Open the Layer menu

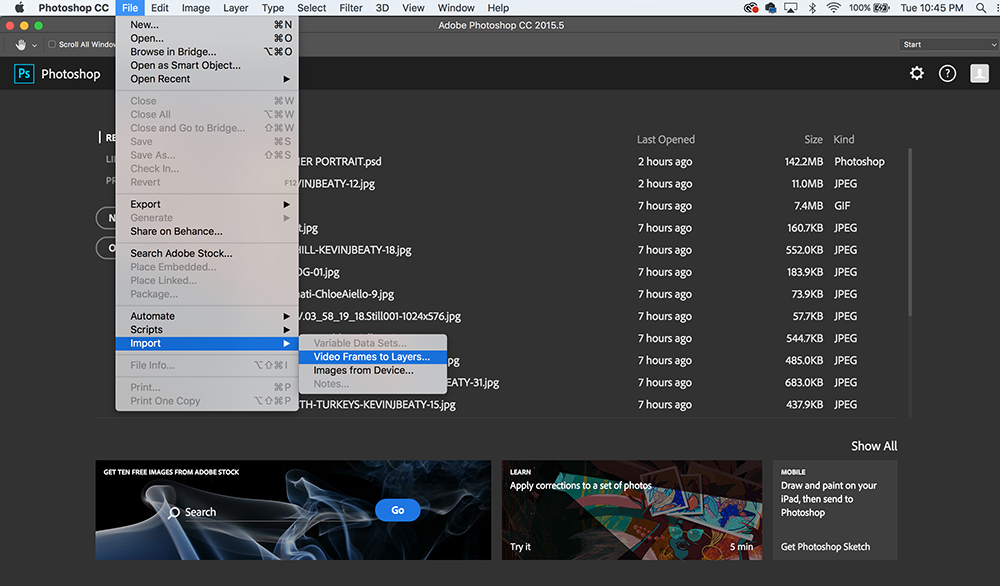click(235, 8)
